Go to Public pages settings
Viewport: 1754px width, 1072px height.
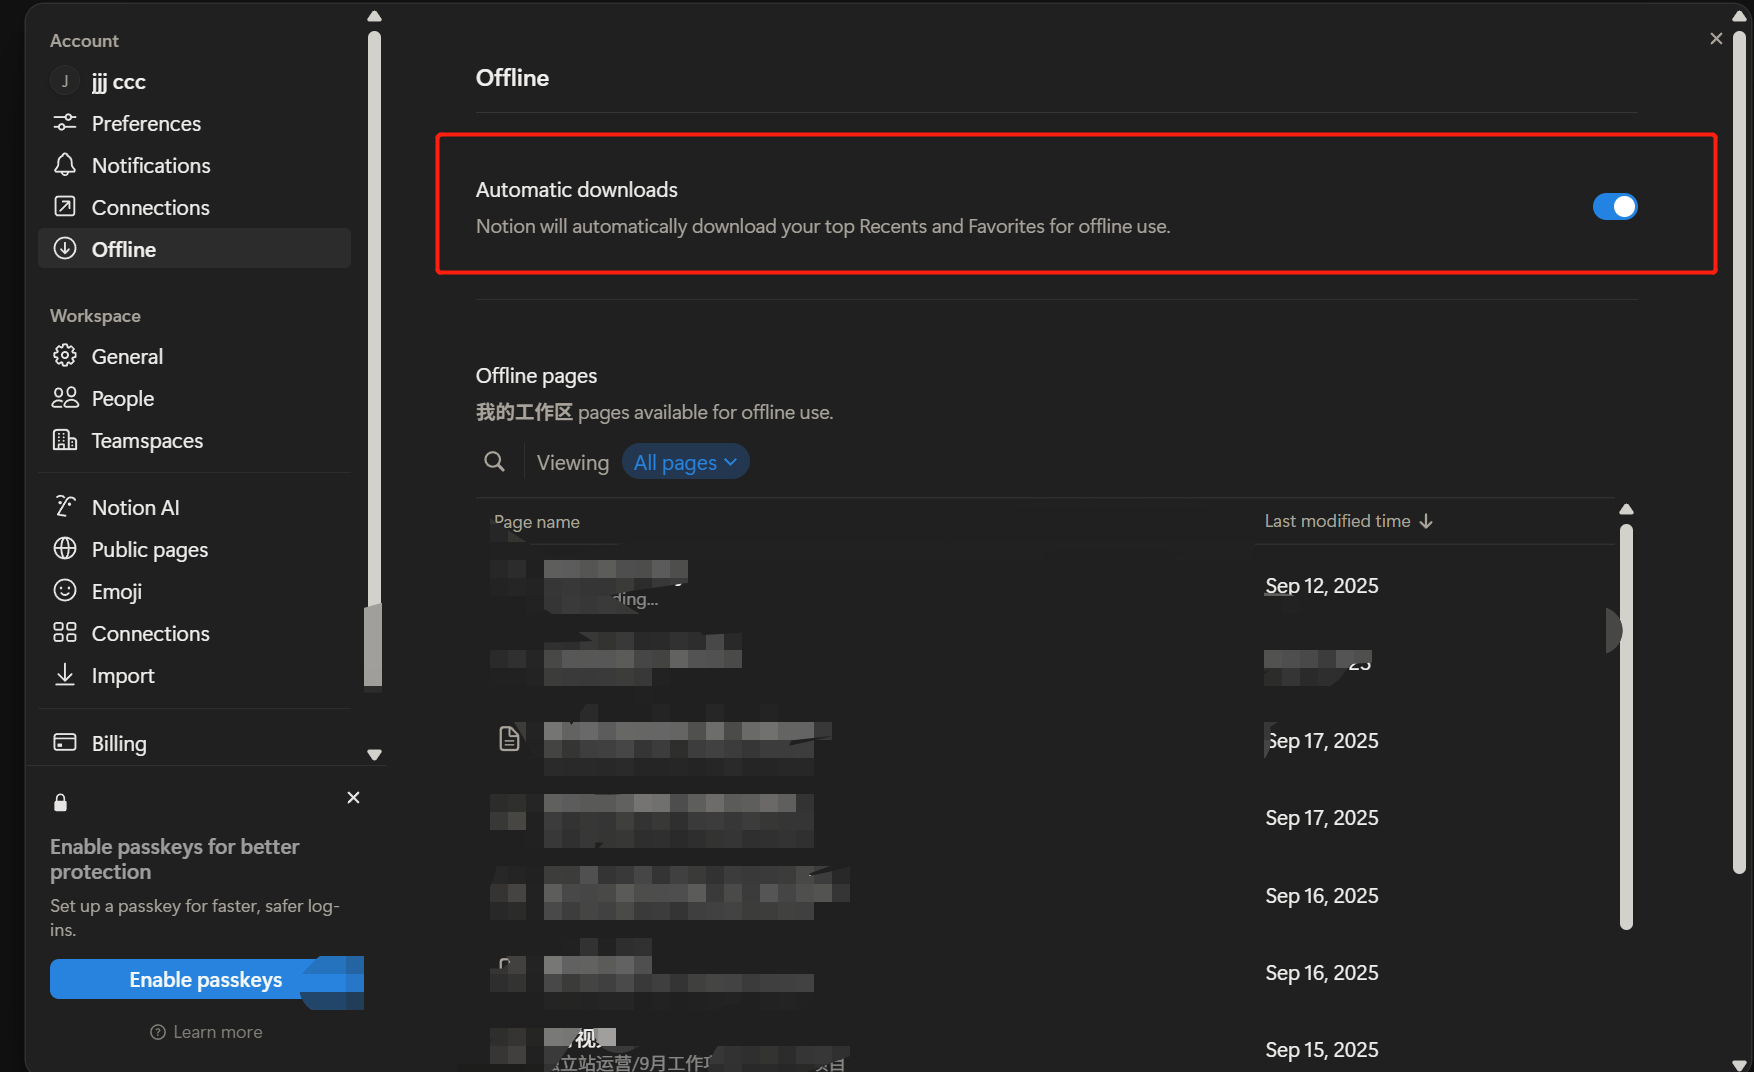coord(194,549)
